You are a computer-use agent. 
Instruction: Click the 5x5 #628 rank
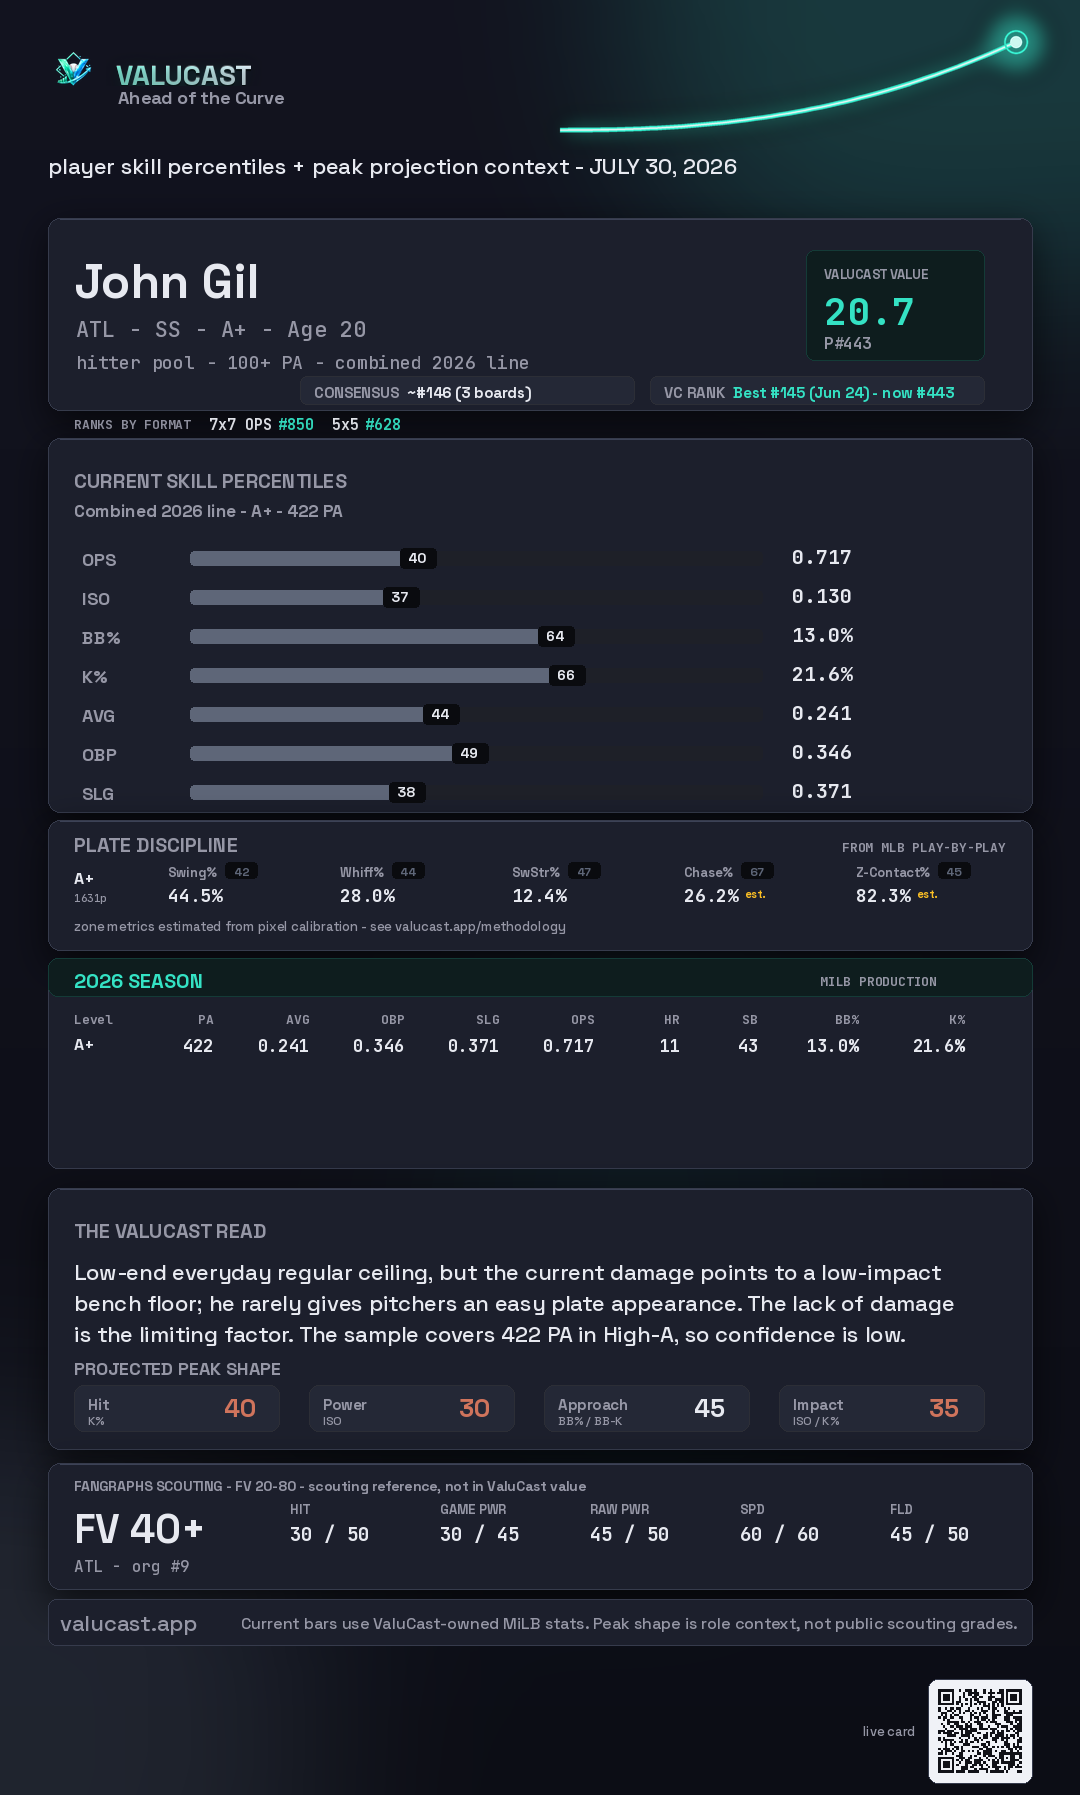pyautogui.click(x=366, y=424)
